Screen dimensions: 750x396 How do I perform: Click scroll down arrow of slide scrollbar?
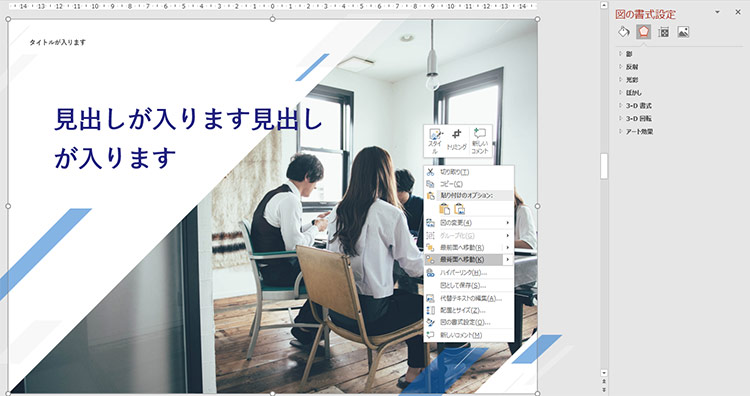pos(604,373)
